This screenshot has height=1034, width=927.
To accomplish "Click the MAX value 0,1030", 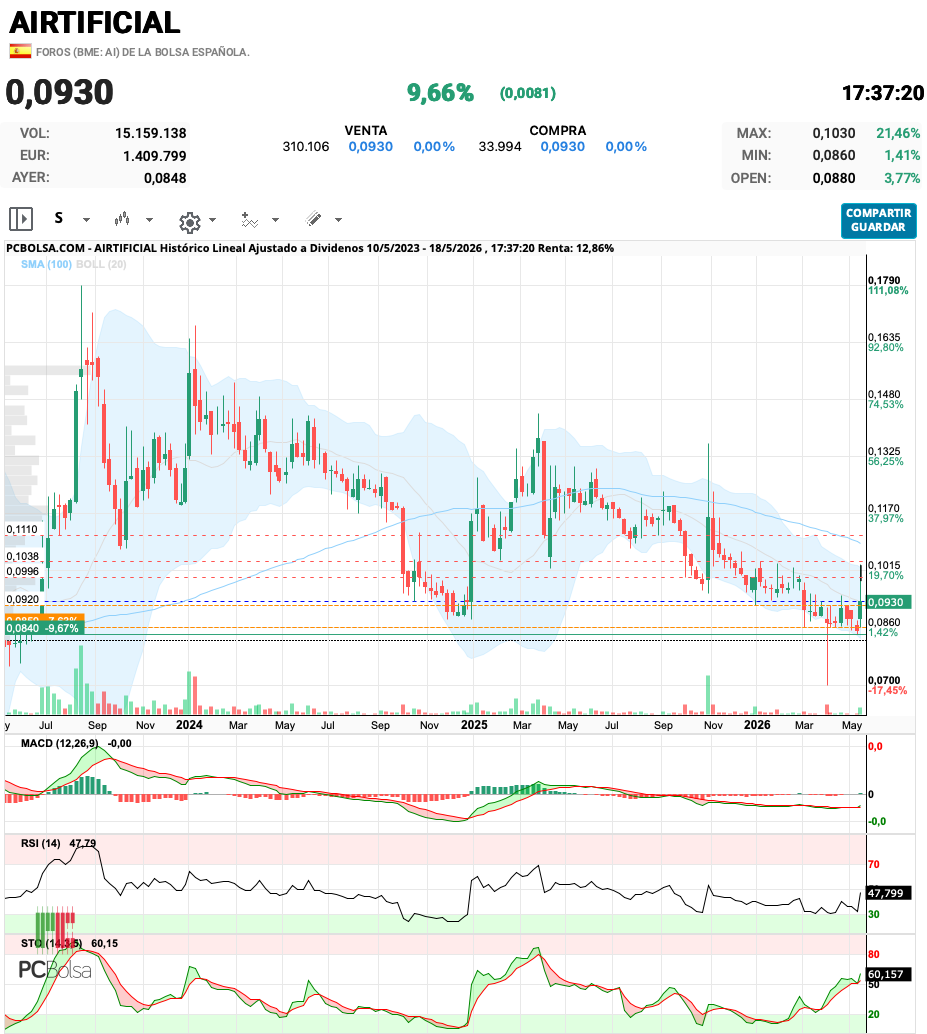I will 833,133.
